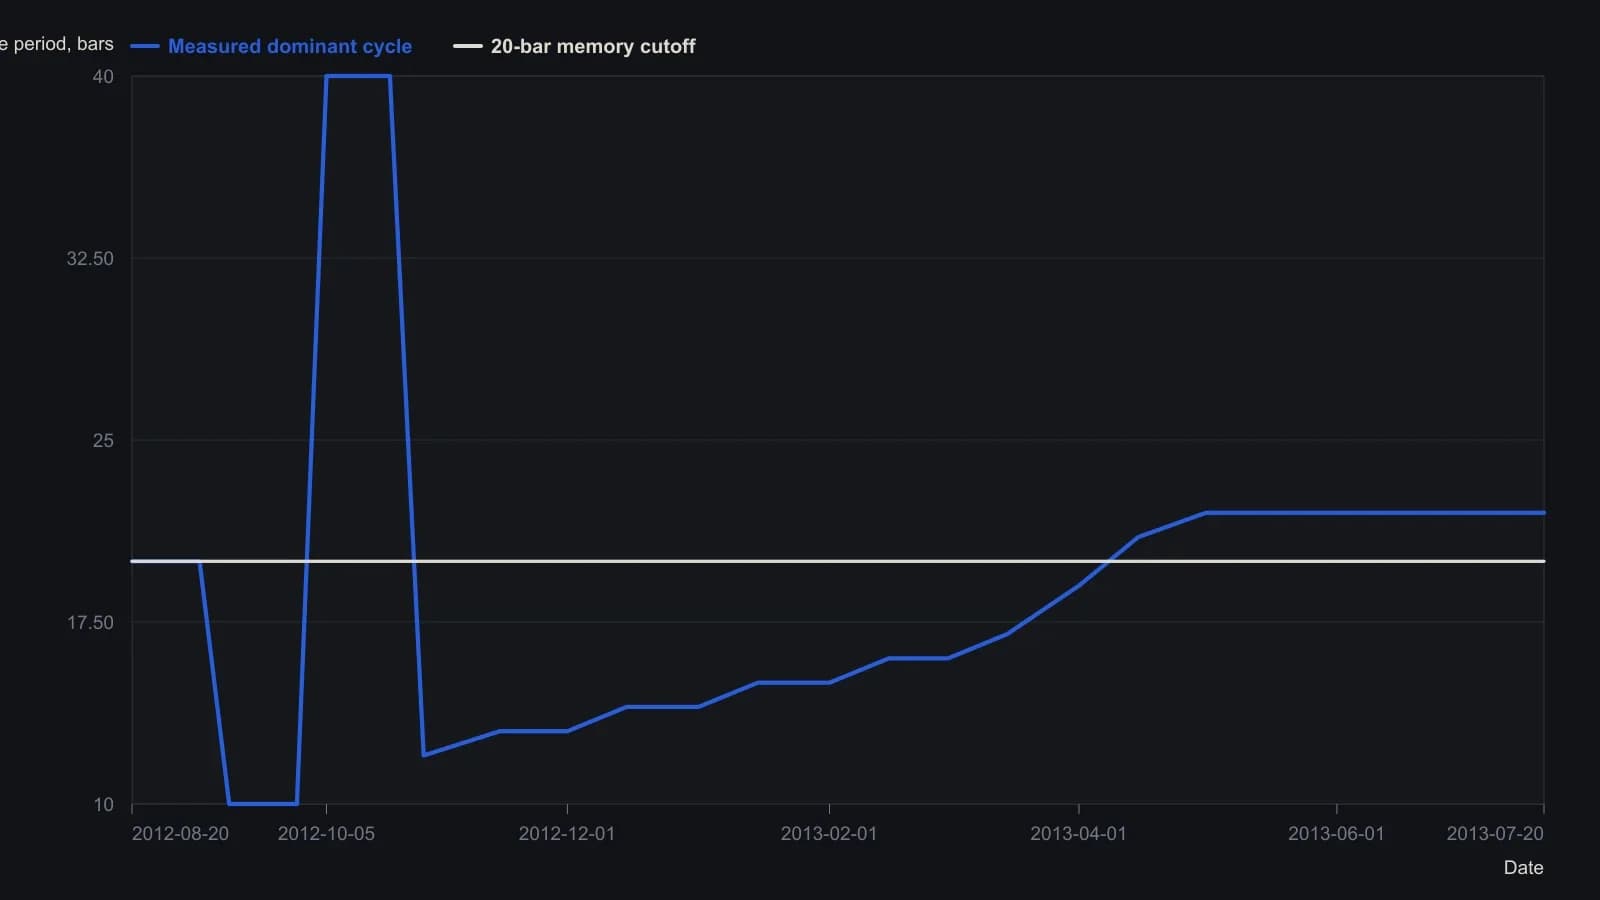This screenshot has width=1600, height=900.
Task: Click the 2012-08-20 date label
Action: pos(180,833)
